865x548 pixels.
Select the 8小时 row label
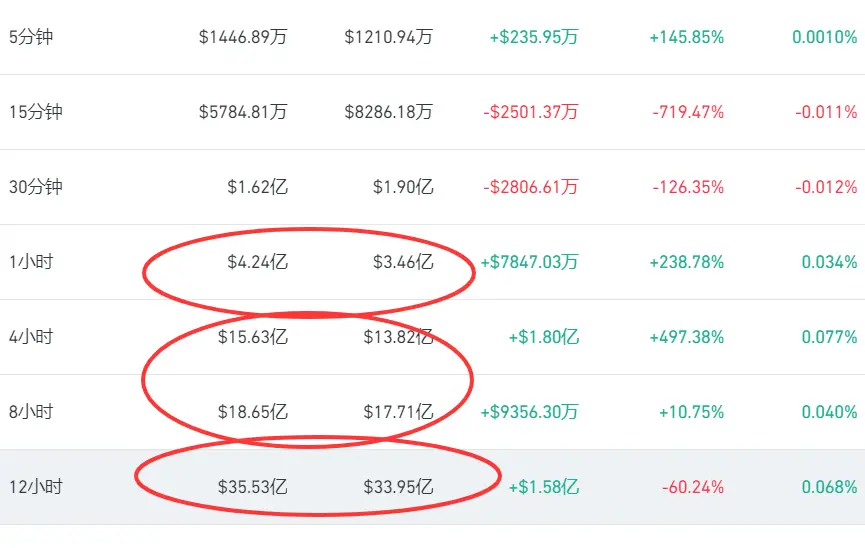click(31, 412)
